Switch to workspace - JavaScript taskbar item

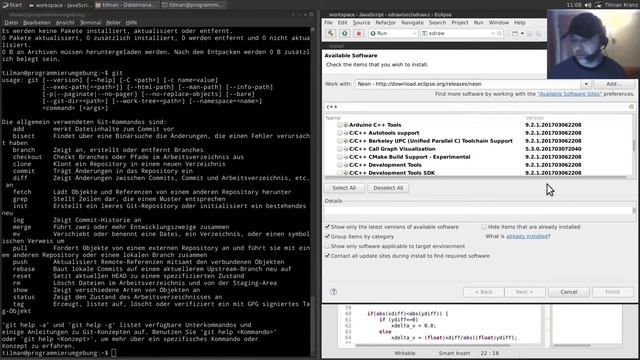(x=60, y=5)
